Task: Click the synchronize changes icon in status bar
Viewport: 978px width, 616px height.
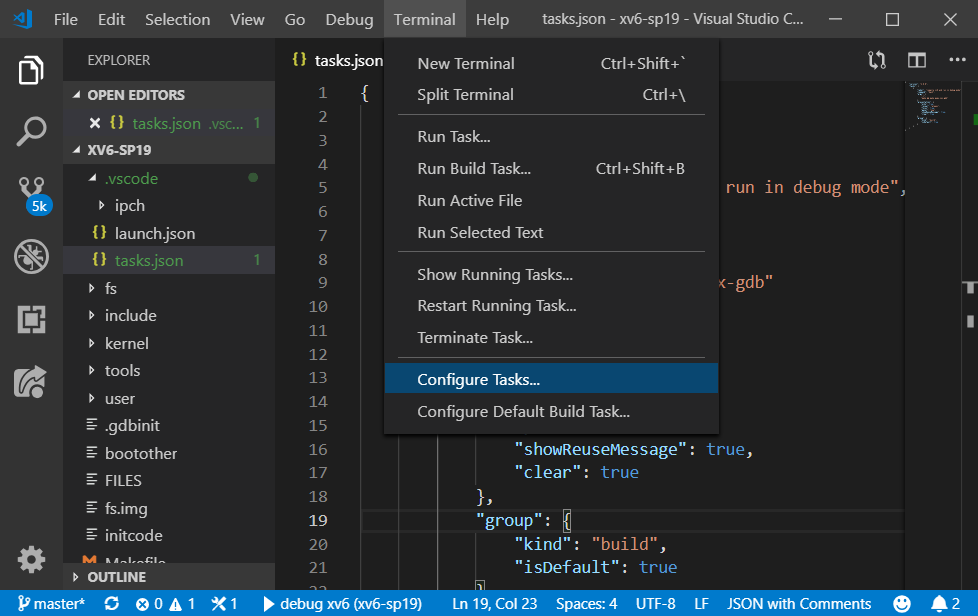Action: click(x=111, y=604)
